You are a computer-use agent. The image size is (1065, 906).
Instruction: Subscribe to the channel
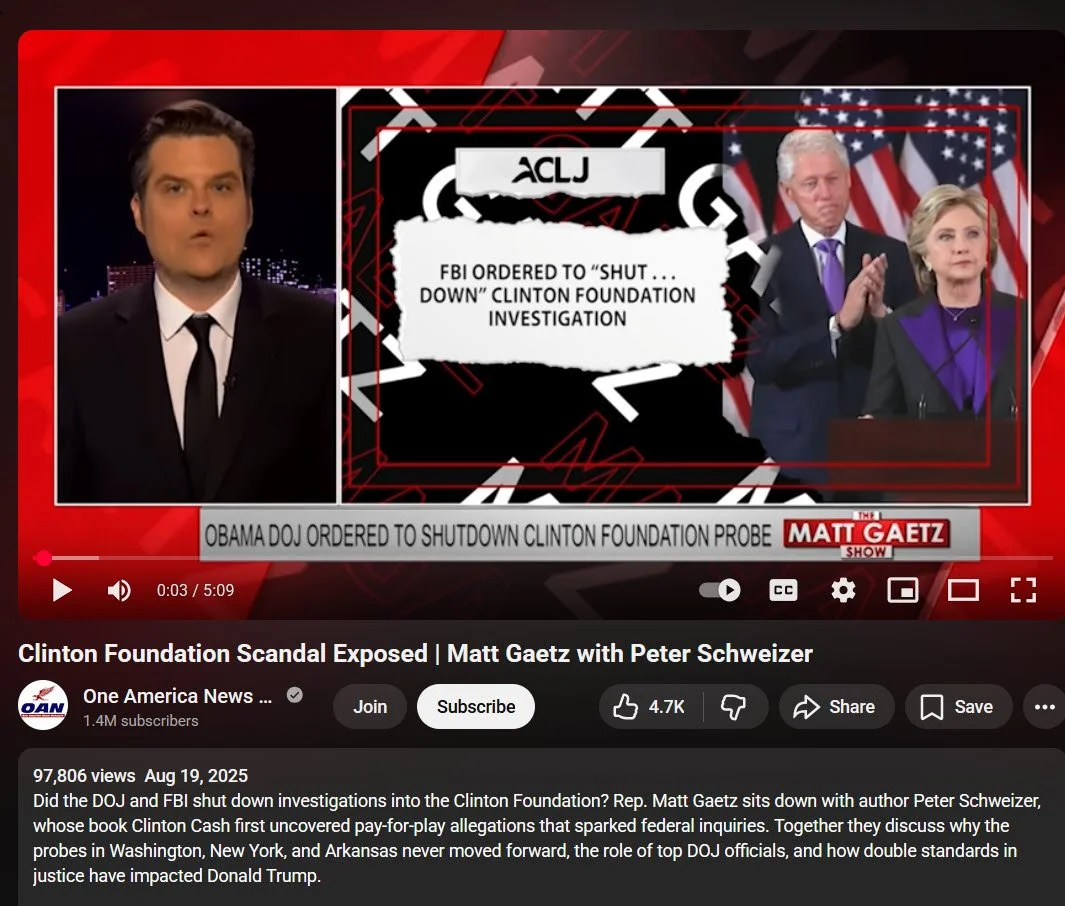pyautogui.click(x=475, y=706)
